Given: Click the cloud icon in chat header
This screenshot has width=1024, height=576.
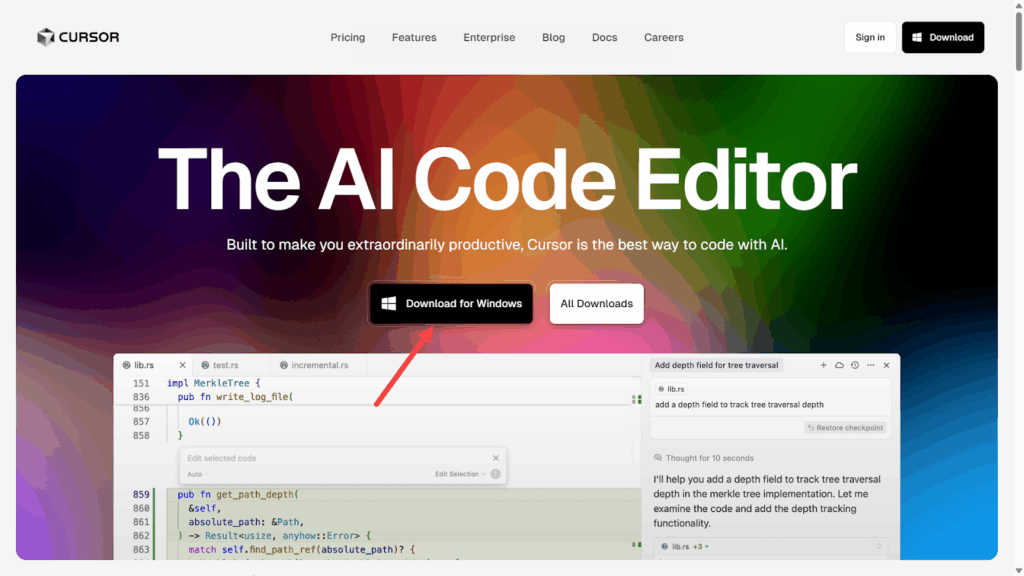Looking at the screenshot, I should tap(839, 365).
